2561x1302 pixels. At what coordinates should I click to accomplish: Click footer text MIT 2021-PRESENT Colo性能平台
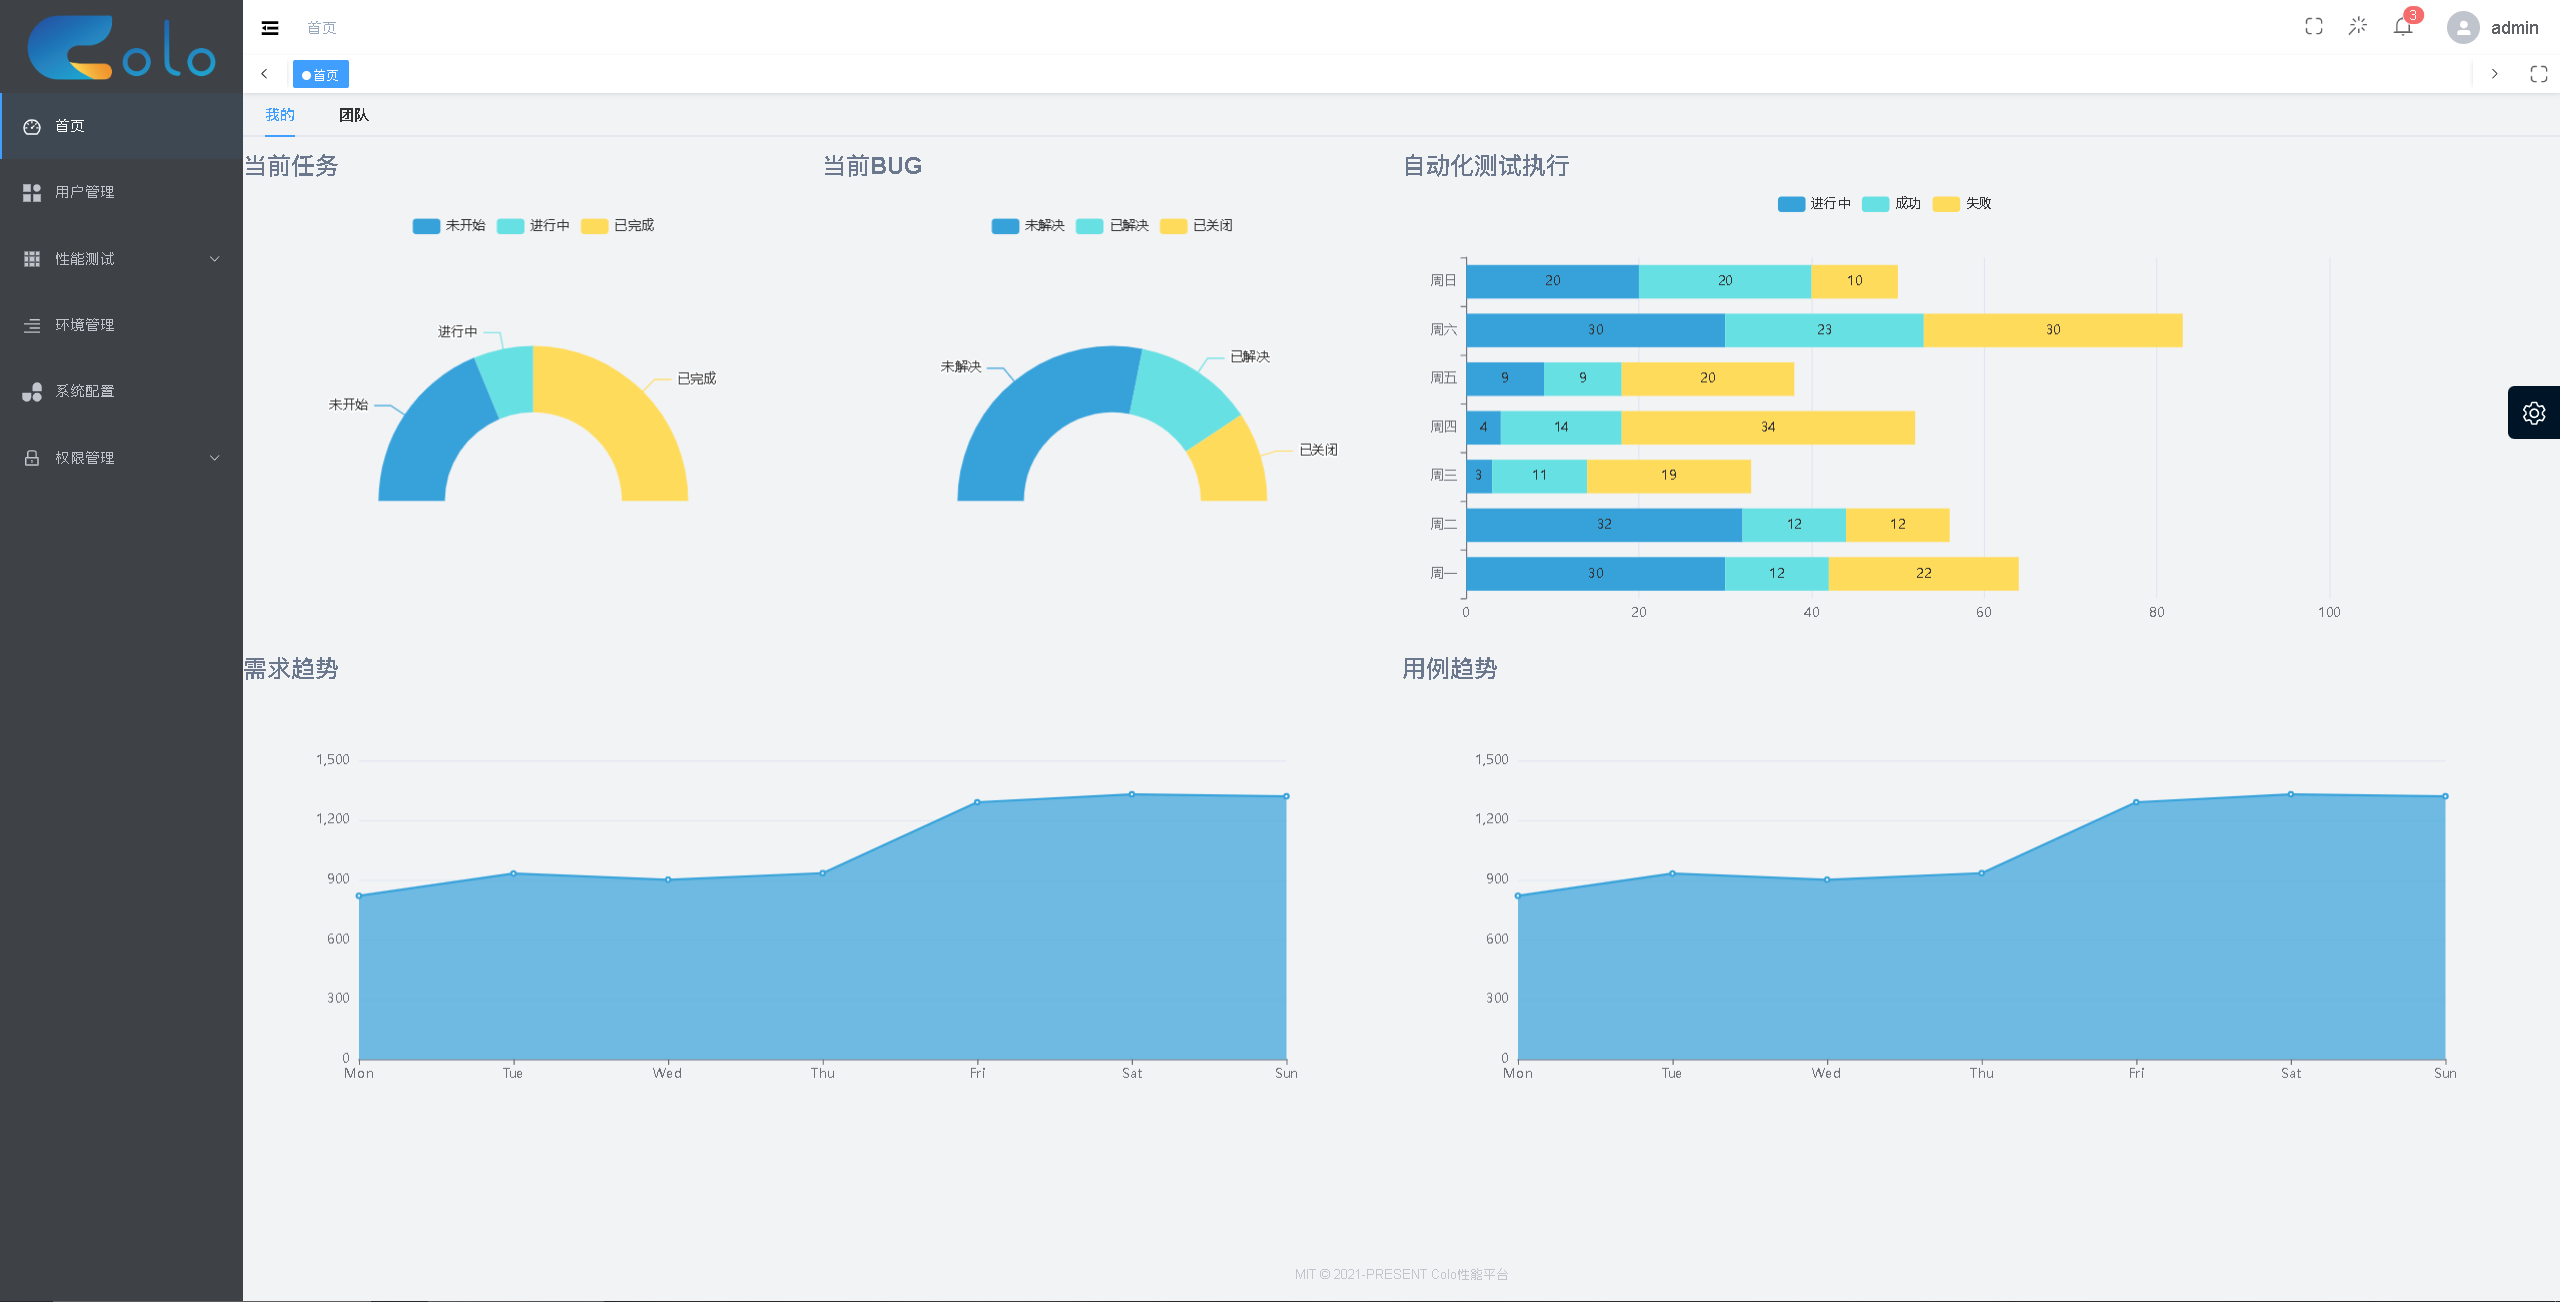pos(1401,1275)
